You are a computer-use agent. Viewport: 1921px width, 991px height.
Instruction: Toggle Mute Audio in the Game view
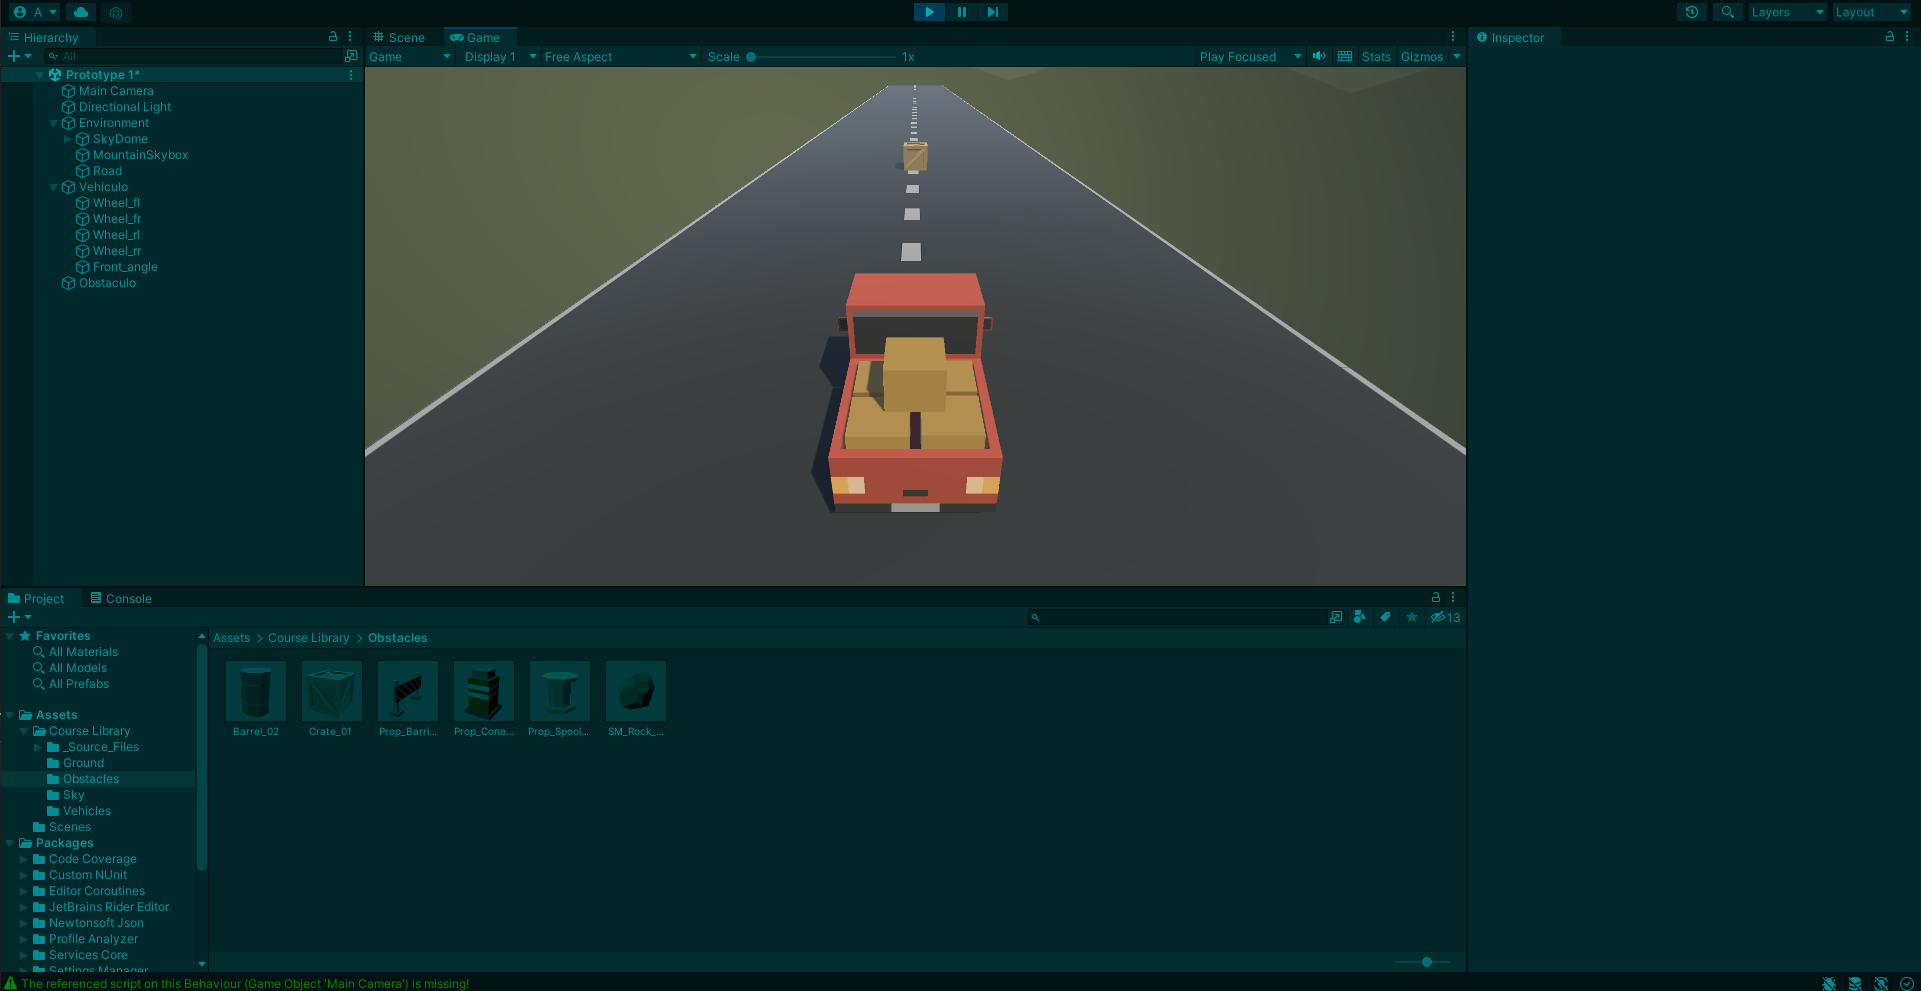1319,56
